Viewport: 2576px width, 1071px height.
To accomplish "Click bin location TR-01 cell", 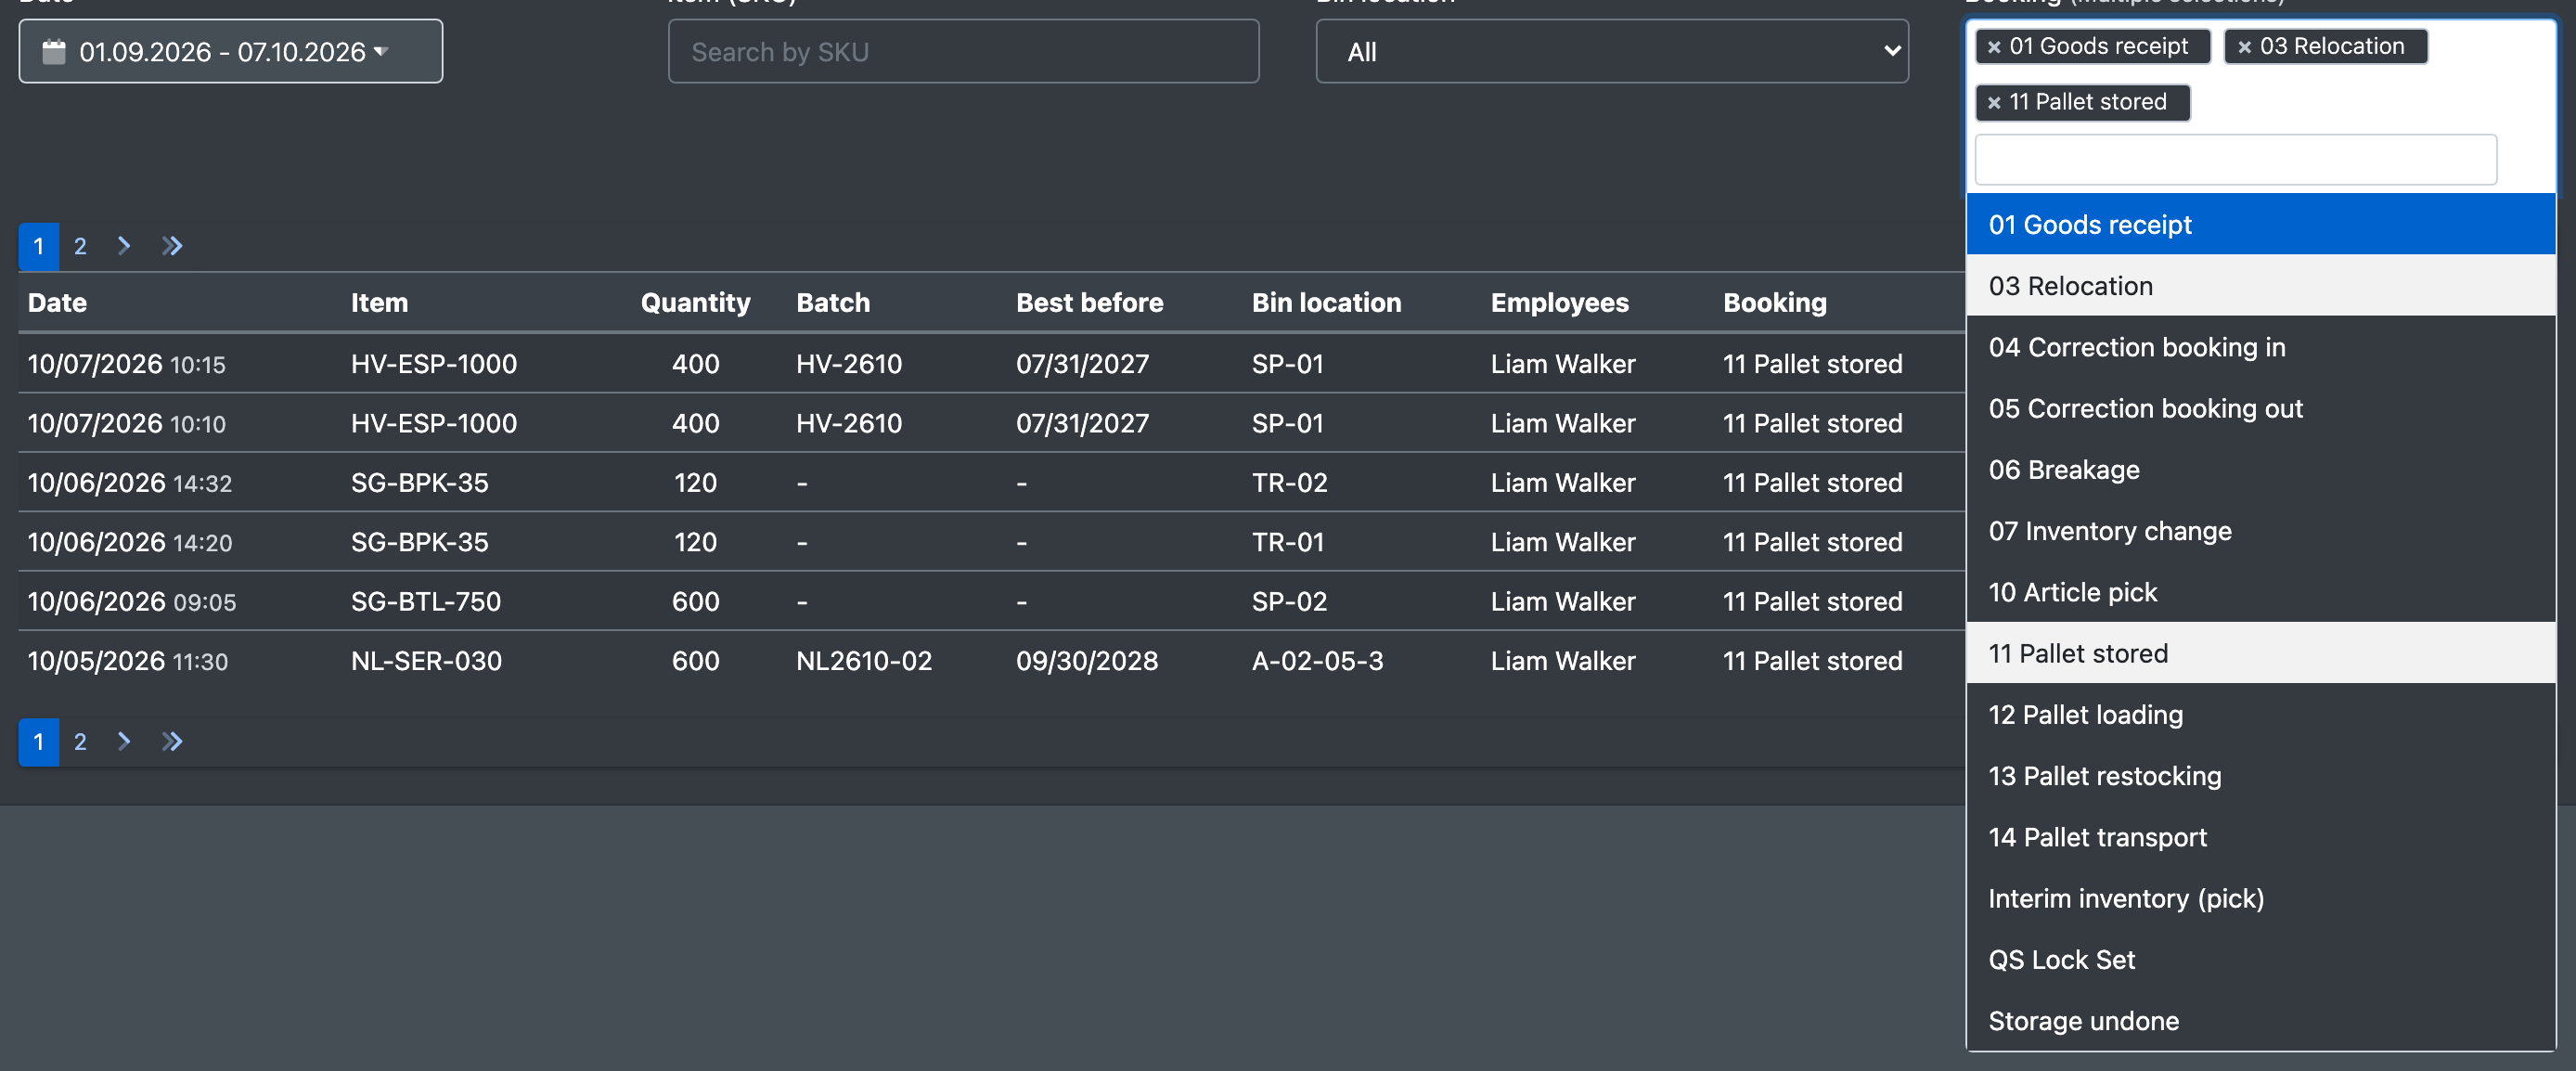I will [x=1288, y=542].
